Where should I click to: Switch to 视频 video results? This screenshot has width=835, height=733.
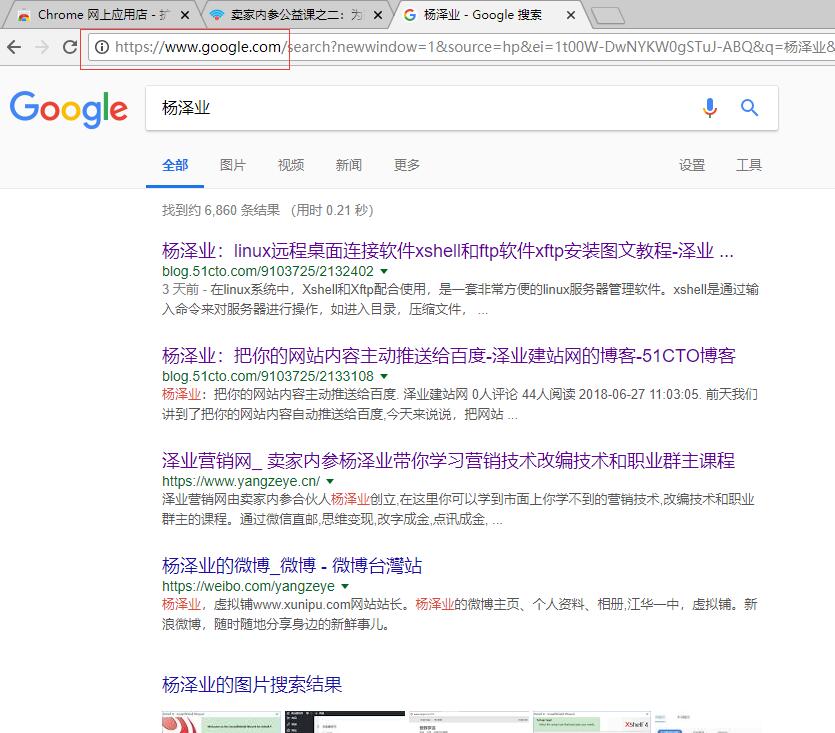(291, 165)
